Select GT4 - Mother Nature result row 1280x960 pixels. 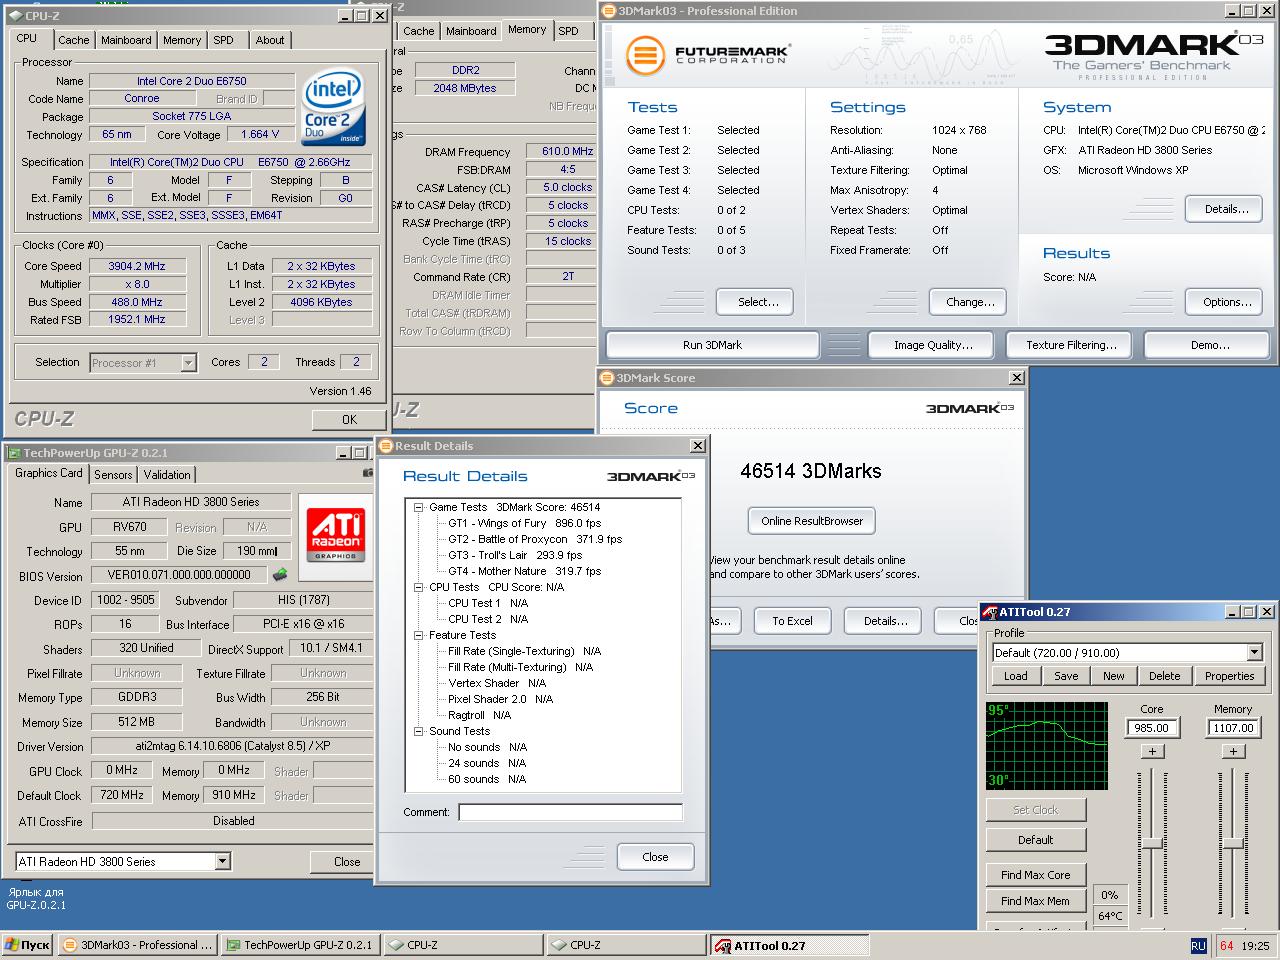(524, 571)
